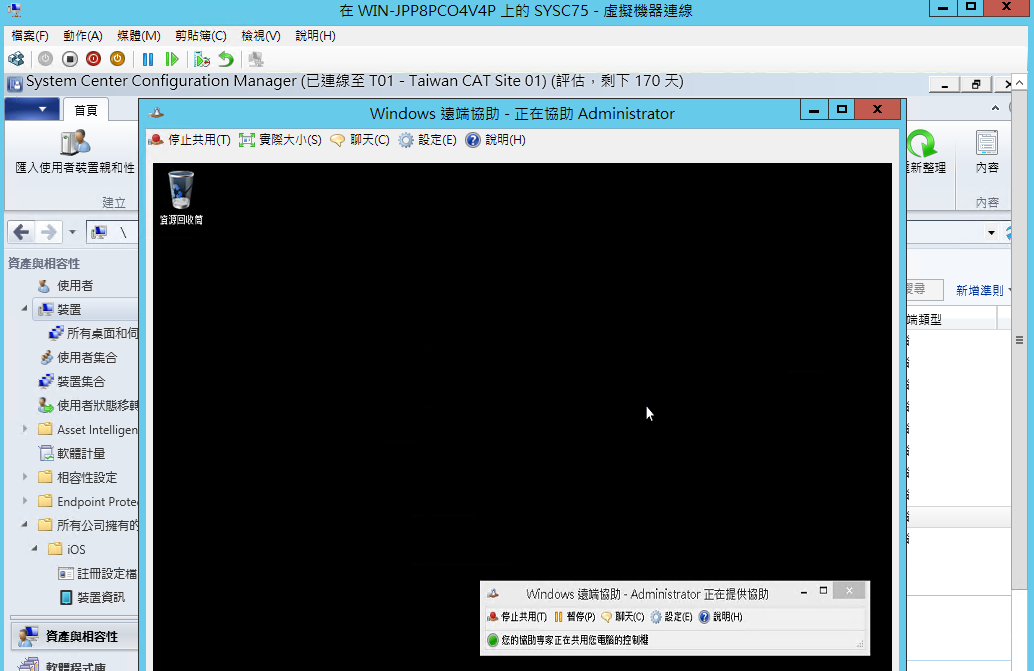Collapse the 裝置 tree node
The image size is (1034, 671).
24,308
